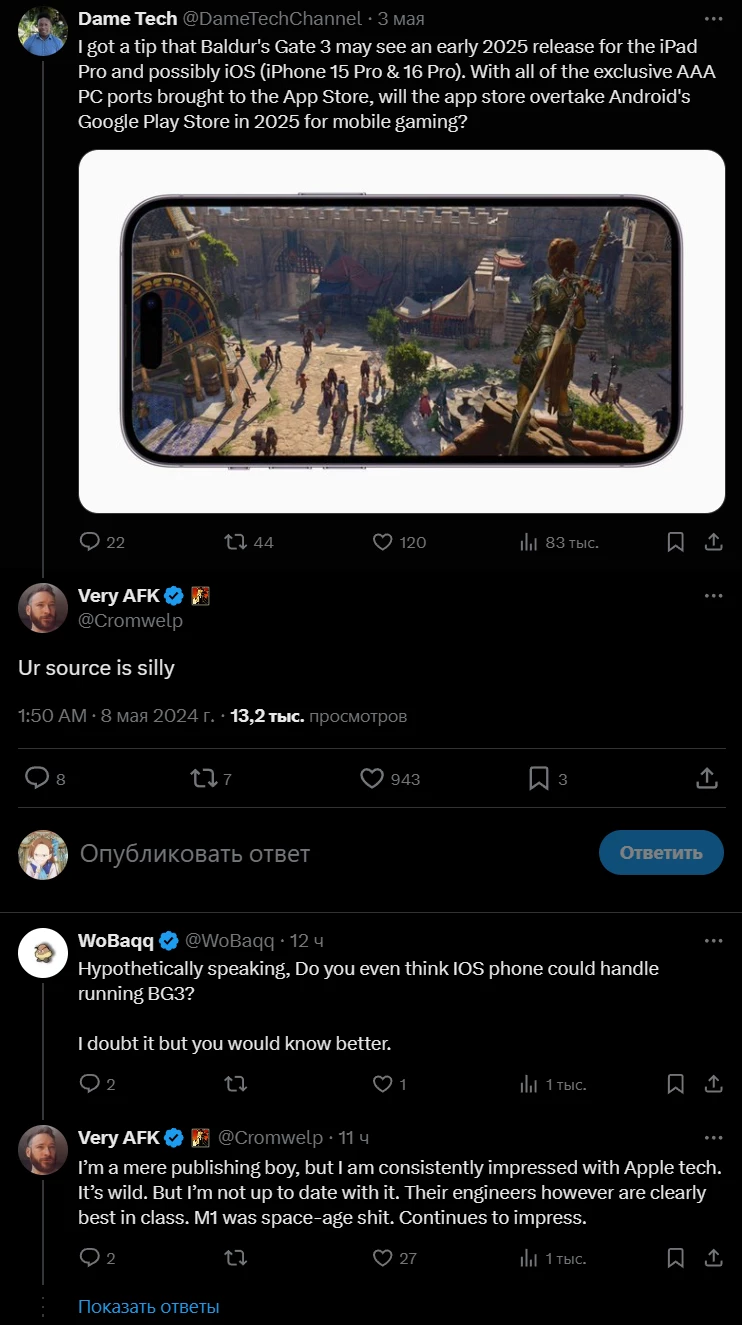742x1325 pixels.
Task: Like WoBaqq's reply with heart icon
Action: tap(381, 1084)
